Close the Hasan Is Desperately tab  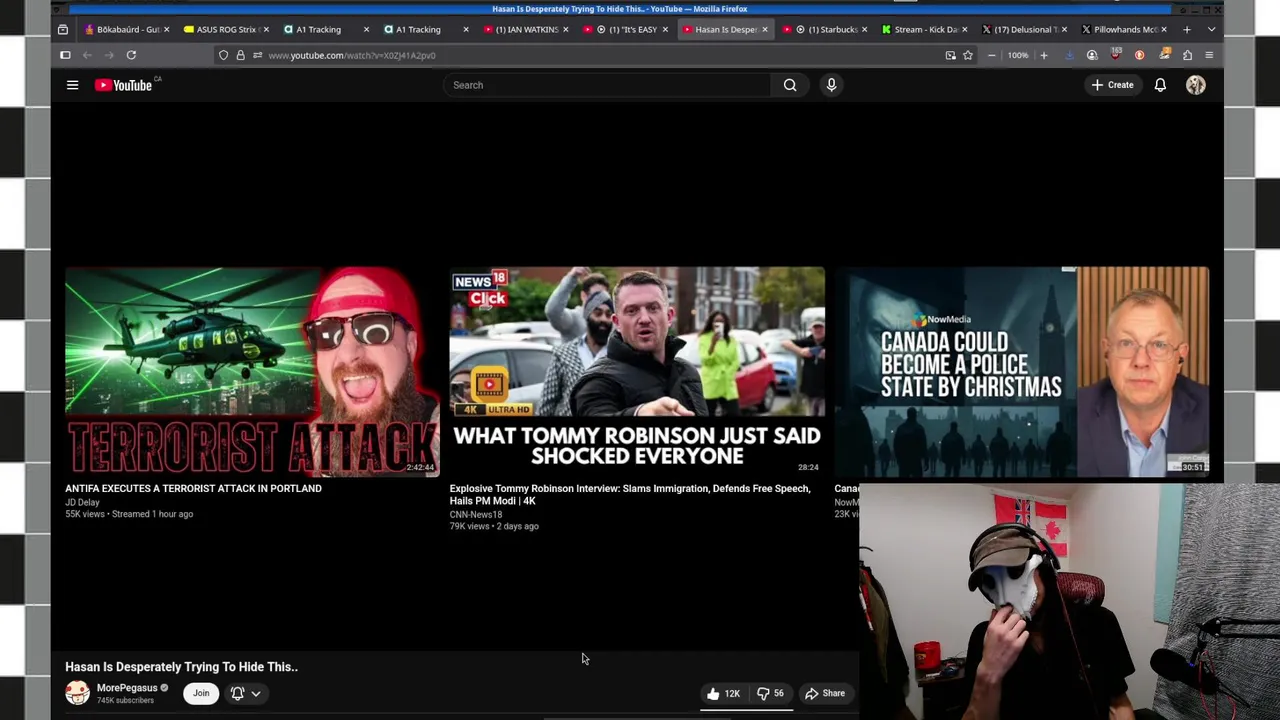click(x=765, y=29)
